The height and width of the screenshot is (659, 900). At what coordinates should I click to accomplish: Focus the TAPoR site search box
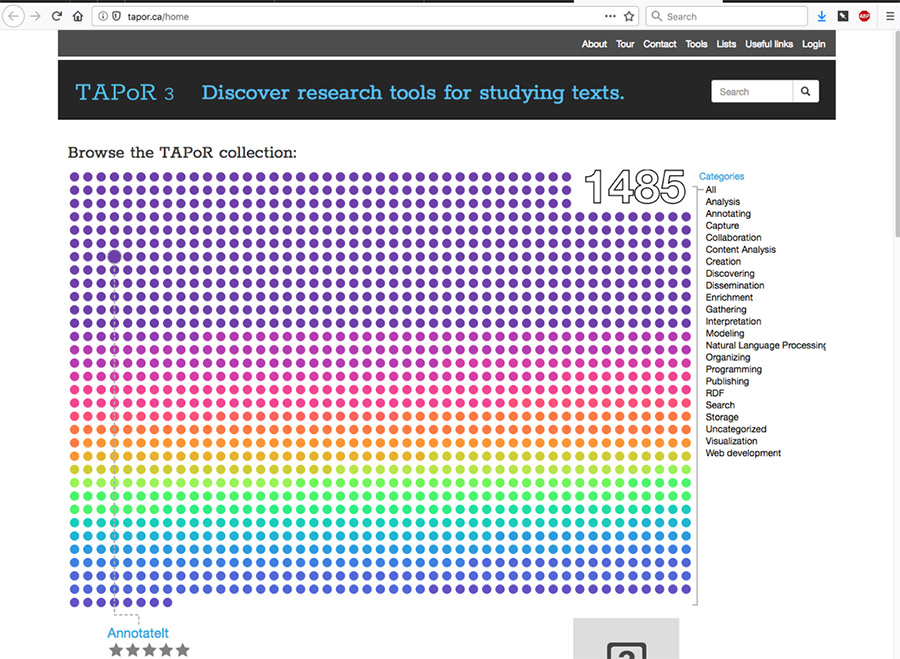click(752, 91)
